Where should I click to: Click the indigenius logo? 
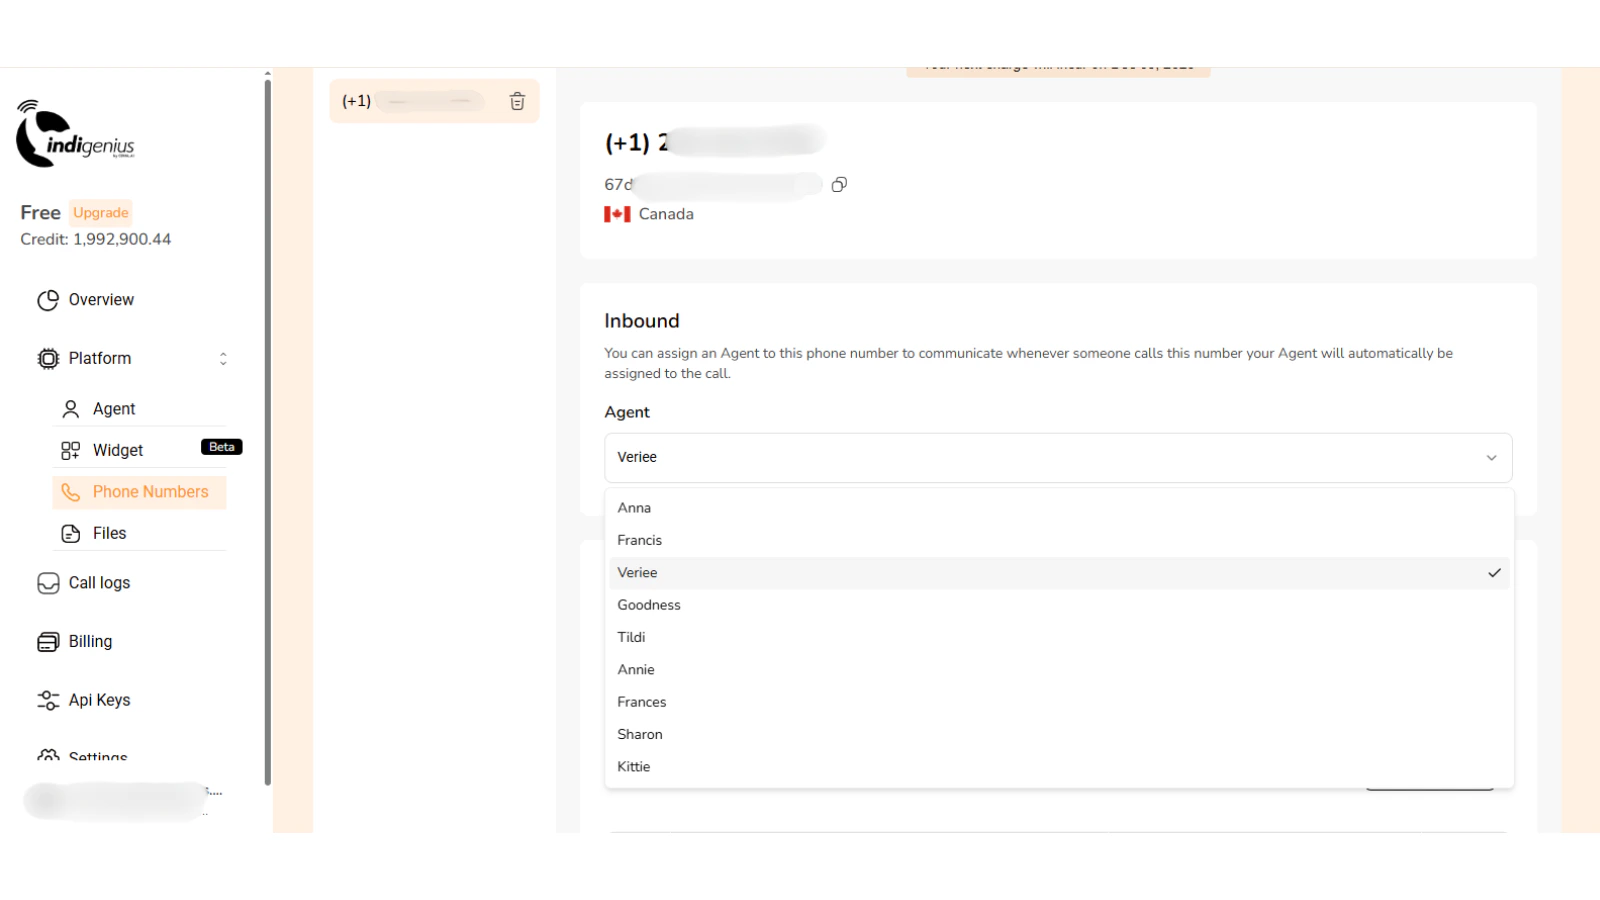75,134
